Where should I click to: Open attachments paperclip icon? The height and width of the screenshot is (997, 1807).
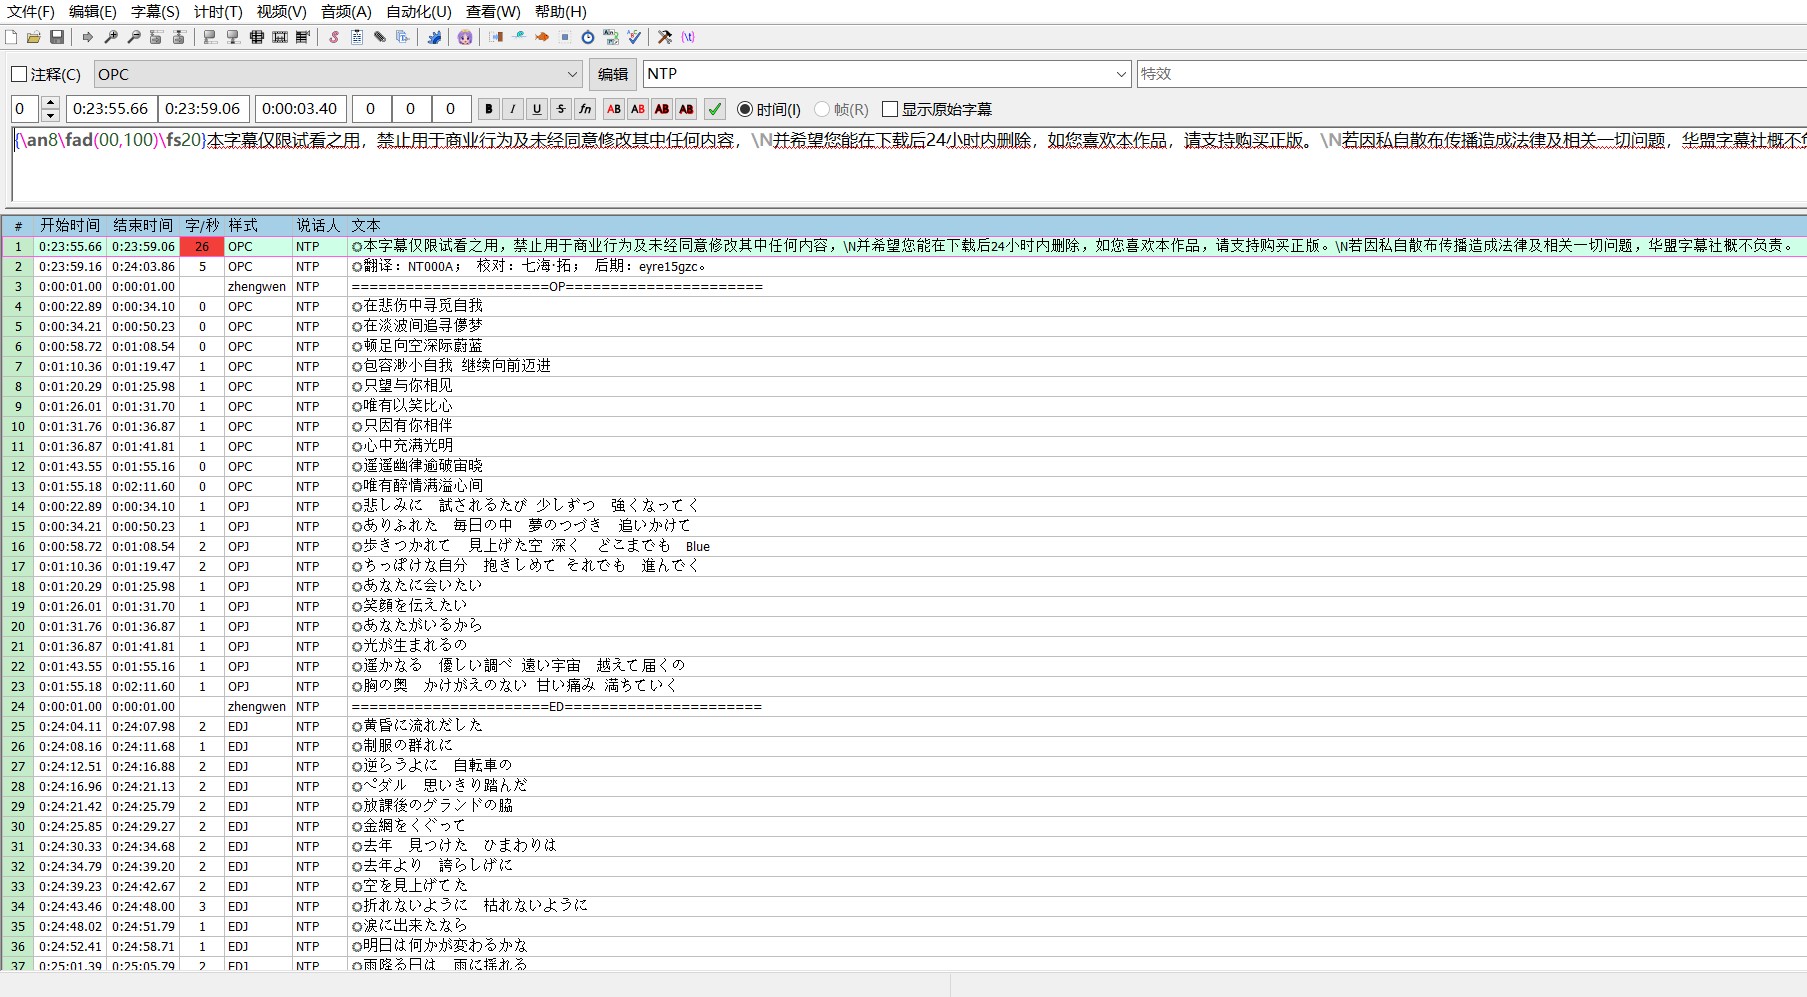coord(380,37)
